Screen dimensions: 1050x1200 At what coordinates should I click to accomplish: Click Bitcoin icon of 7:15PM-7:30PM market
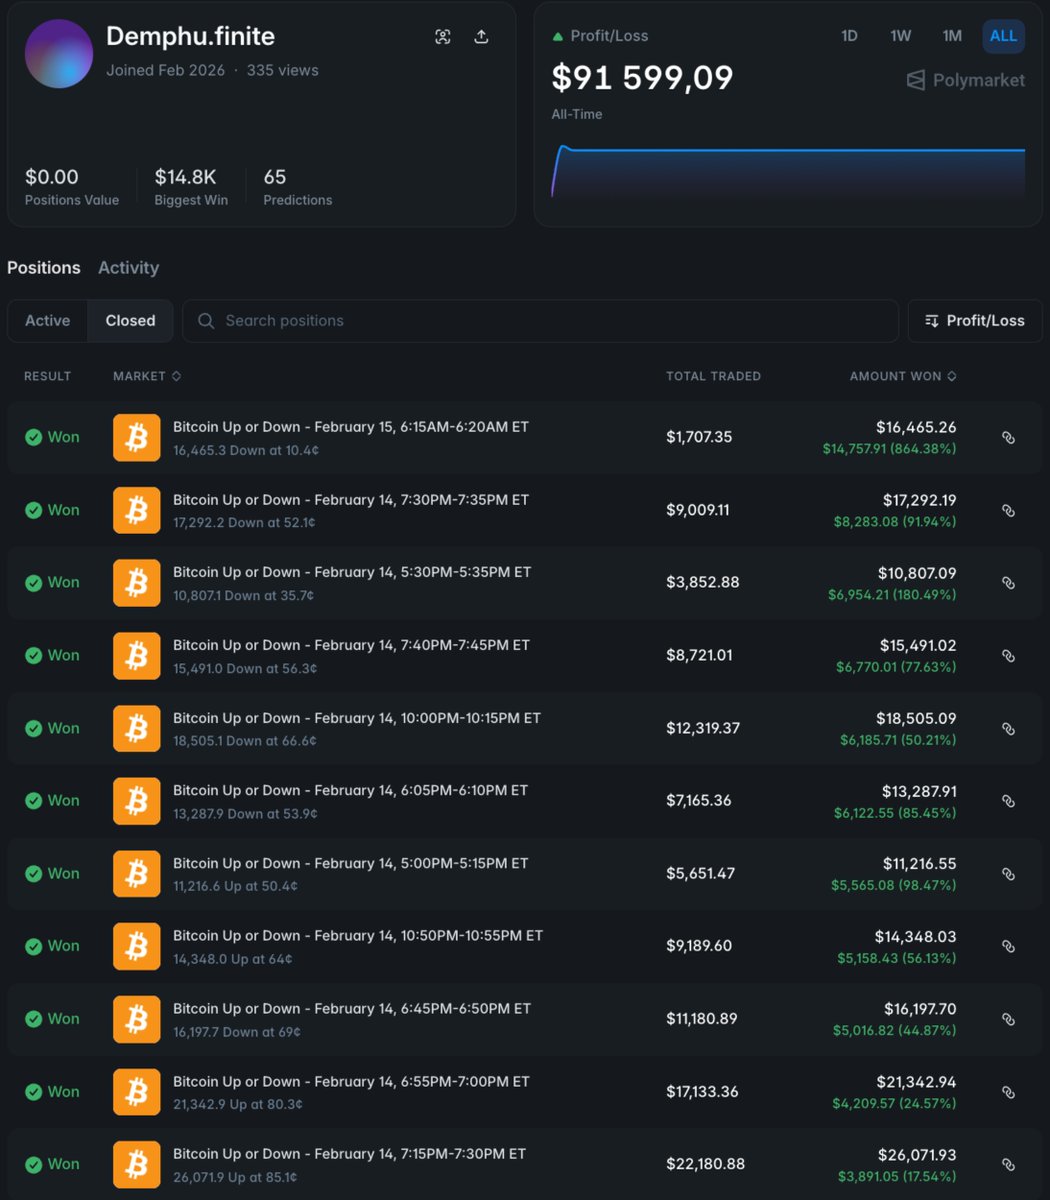click(x=136, y=1164)
